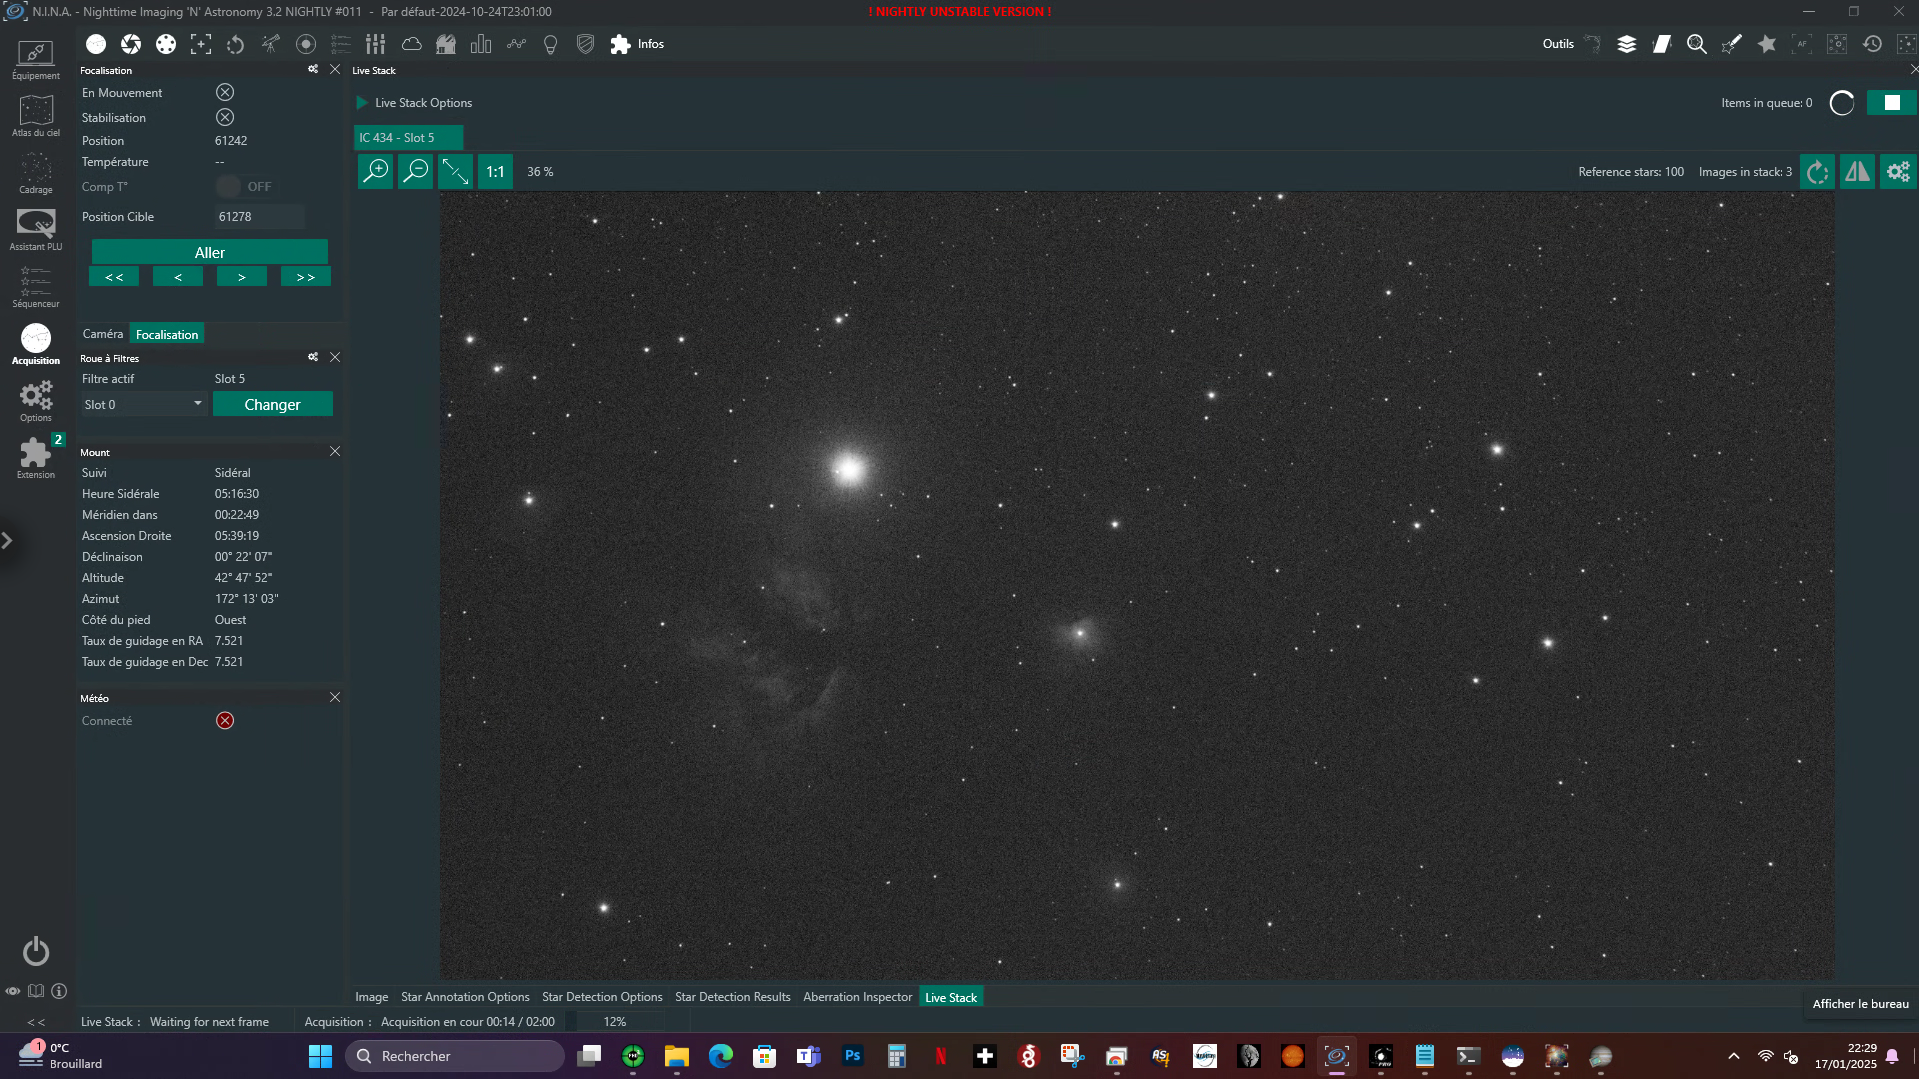The image size is (1919, 1079).
Task: Switch to the Star Detection Results tab
Action: point(732,997)
